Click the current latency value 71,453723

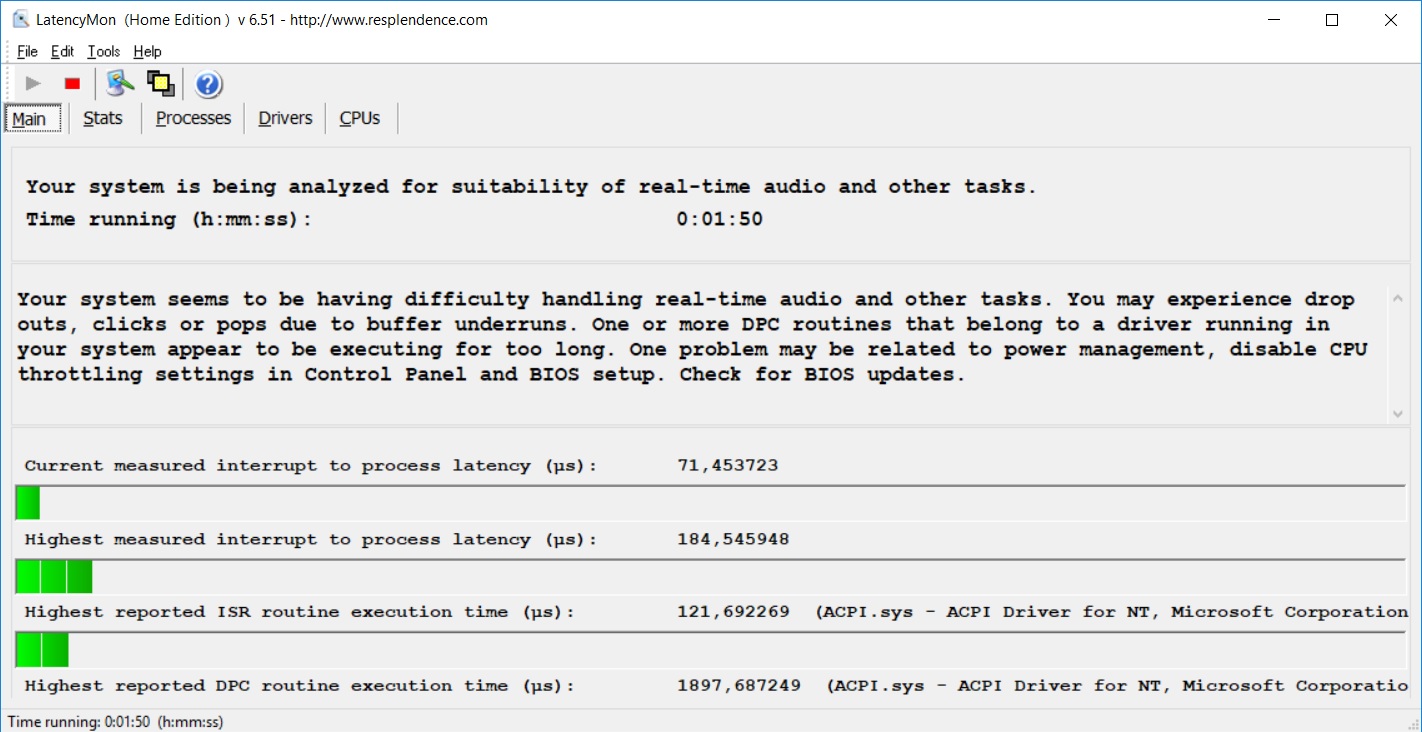click(x=727, y=466)
